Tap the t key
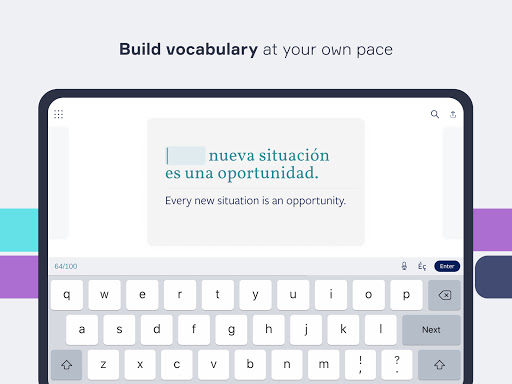Image resolution: width=512 pixels, height=384 pixels. click(x=217, y=295)
